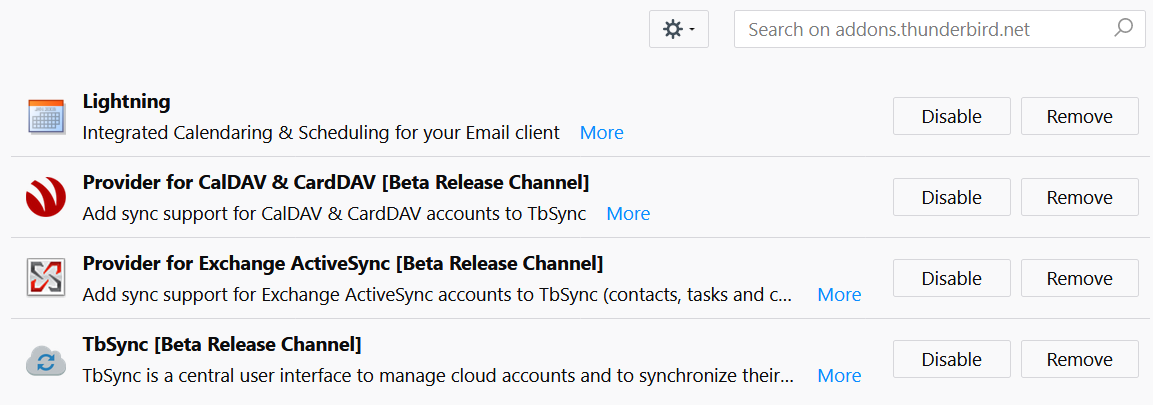Click the CalDAV & CardDAV provider icon
Screen dimensions: 1153x405
pyautogui.click(x=45, y=197)
